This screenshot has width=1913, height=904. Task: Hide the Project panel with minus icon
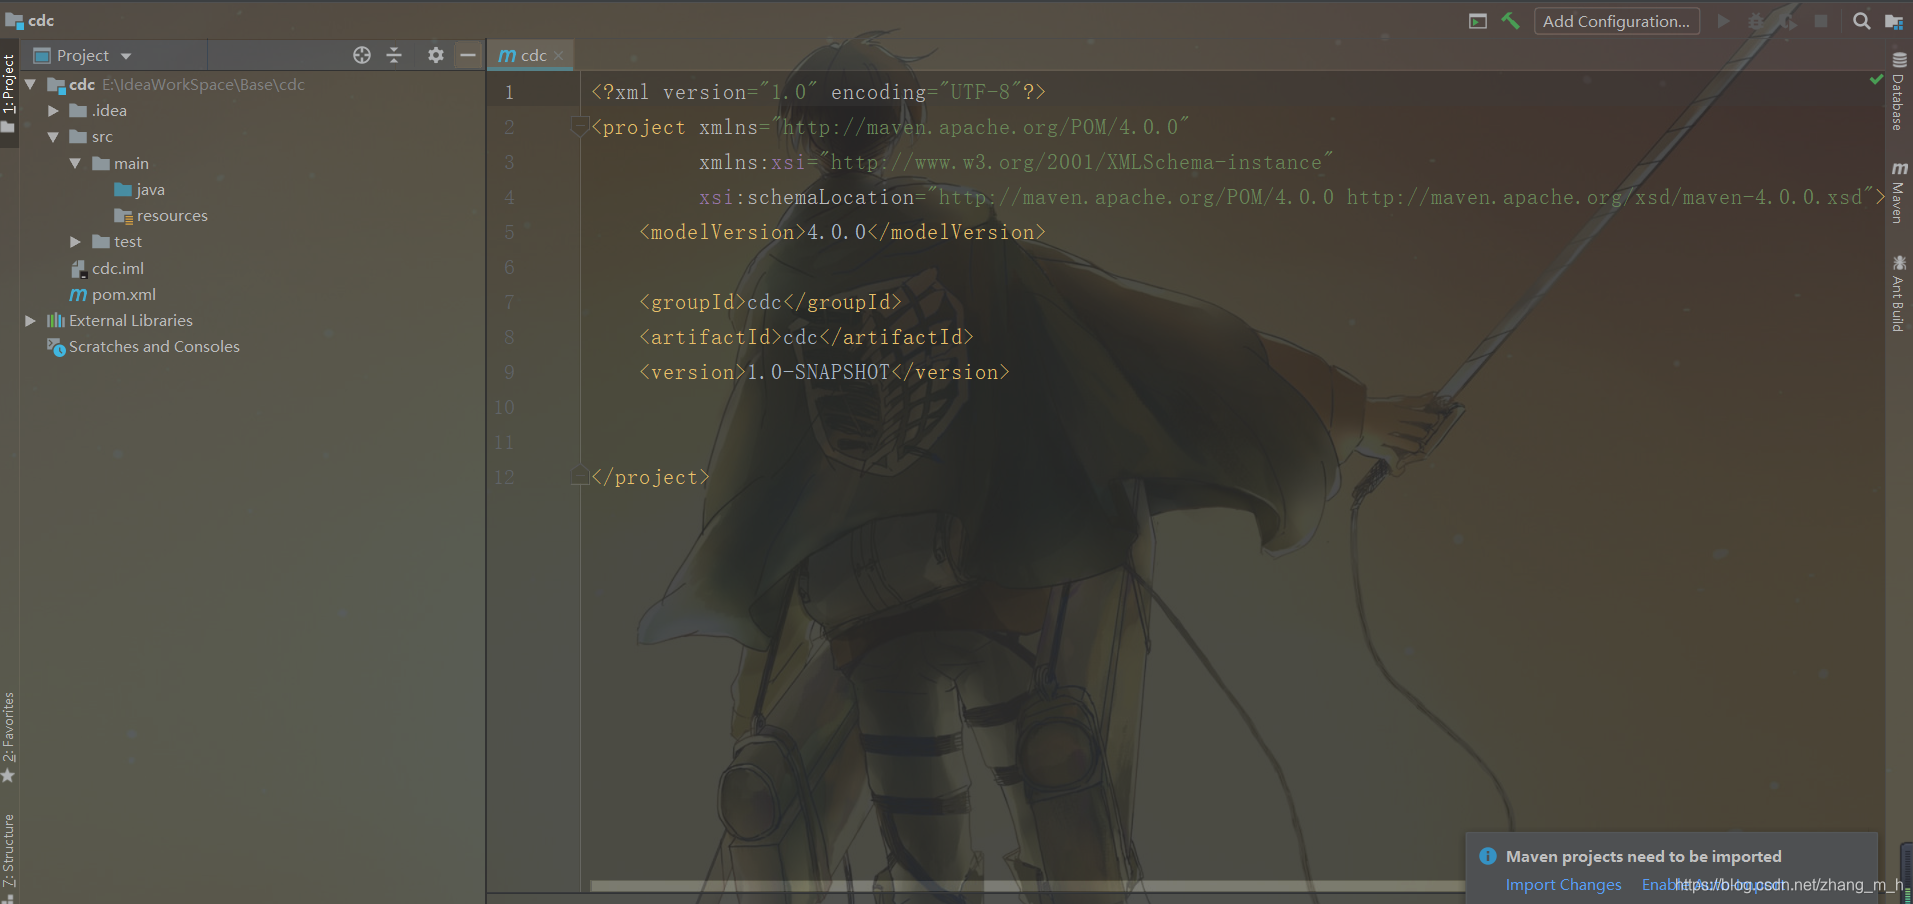click(x=467, y=56)
